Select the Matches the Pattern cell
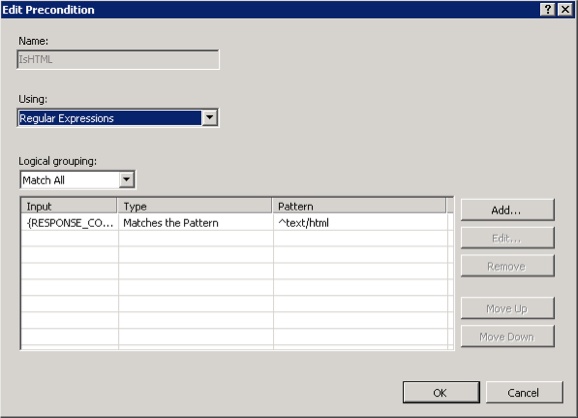Image resolution: width=578 pixels, height=418 pixels. coord(196,223)
